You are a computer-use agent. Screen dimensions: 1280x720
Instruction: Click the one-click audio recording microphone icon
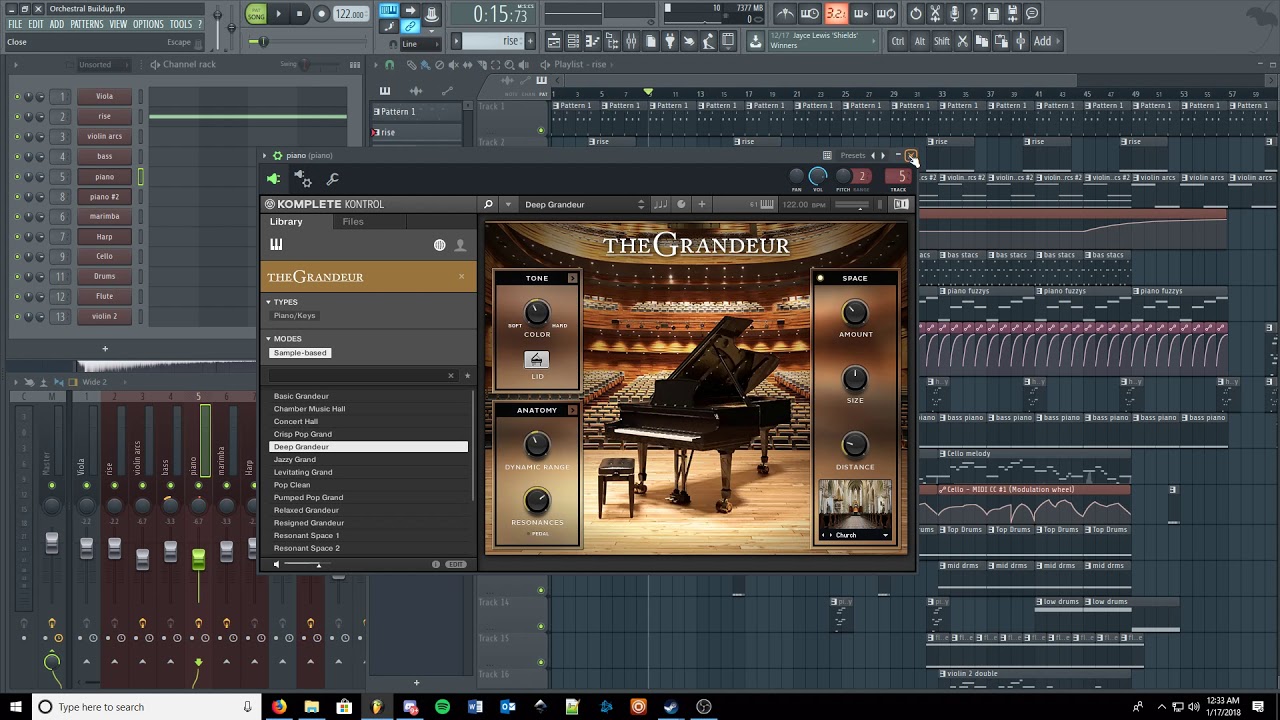click(954, 14)
